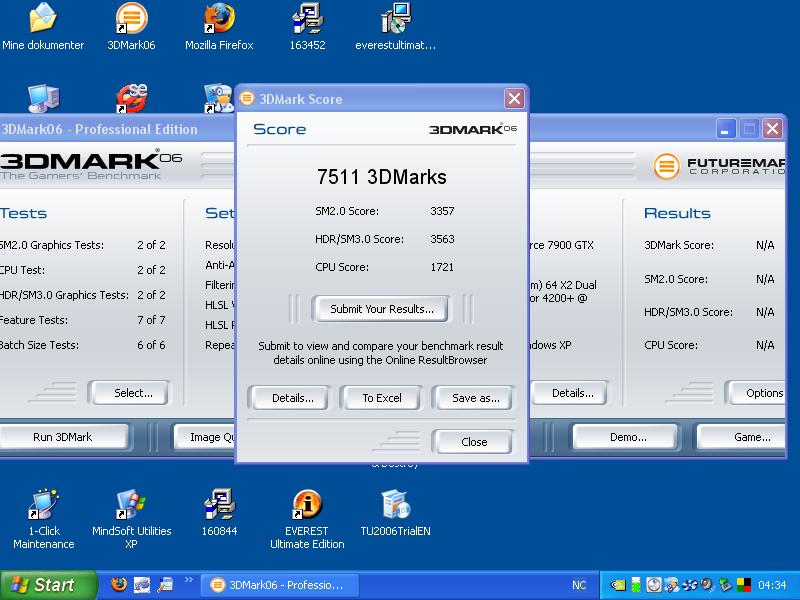The image size is (800, 600).
Task: Click the CPU Score value 1721
Action: (x=442, y=267)
